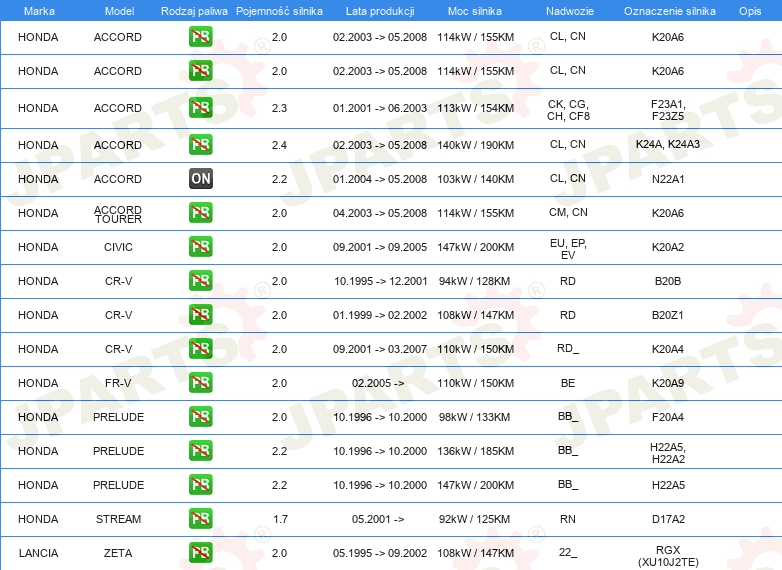The image size is (782, 570).
Task: Select production years 01.2004 -> 05.2008
Action: pyautogui.click(x=380, y=179)
